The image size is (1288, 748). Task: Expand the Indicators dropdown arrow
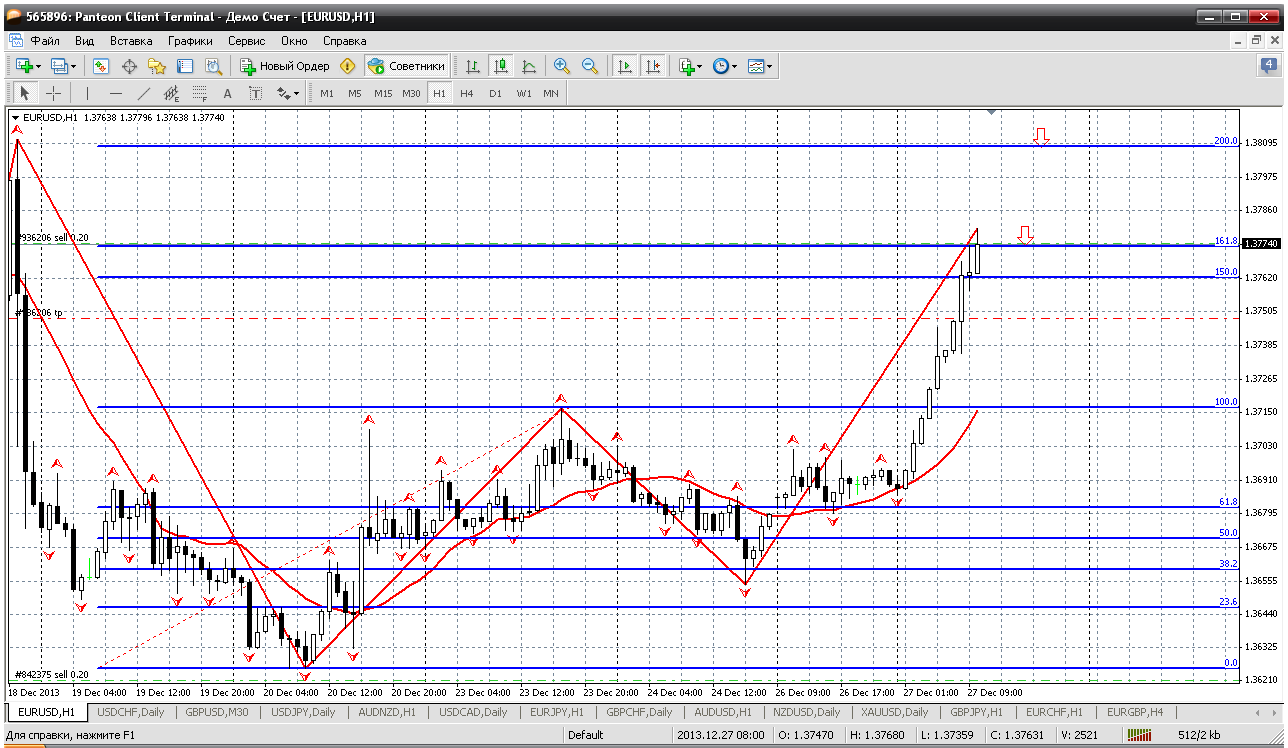700,66
